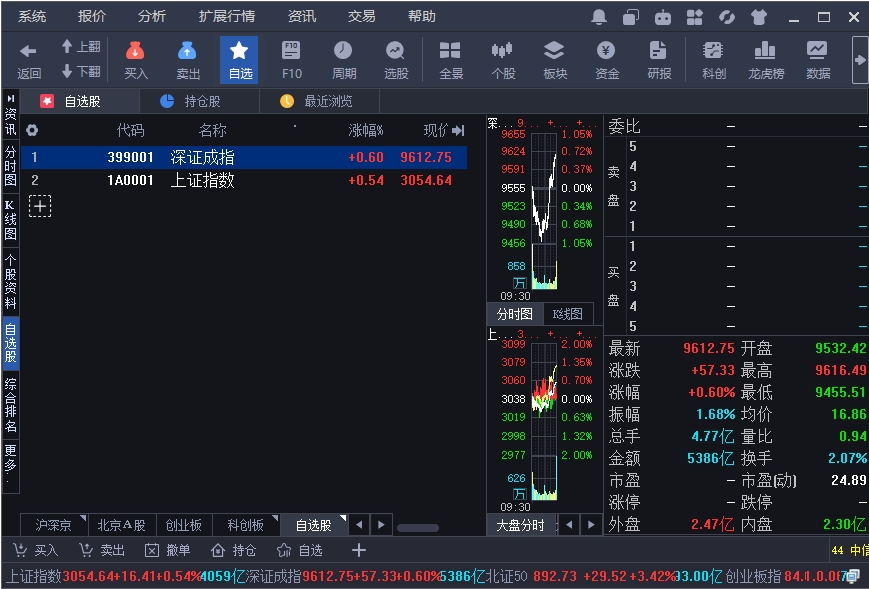Open the 帮助 menu
The height and width of the screenshot is (589, 869).
tap(422, 17)
